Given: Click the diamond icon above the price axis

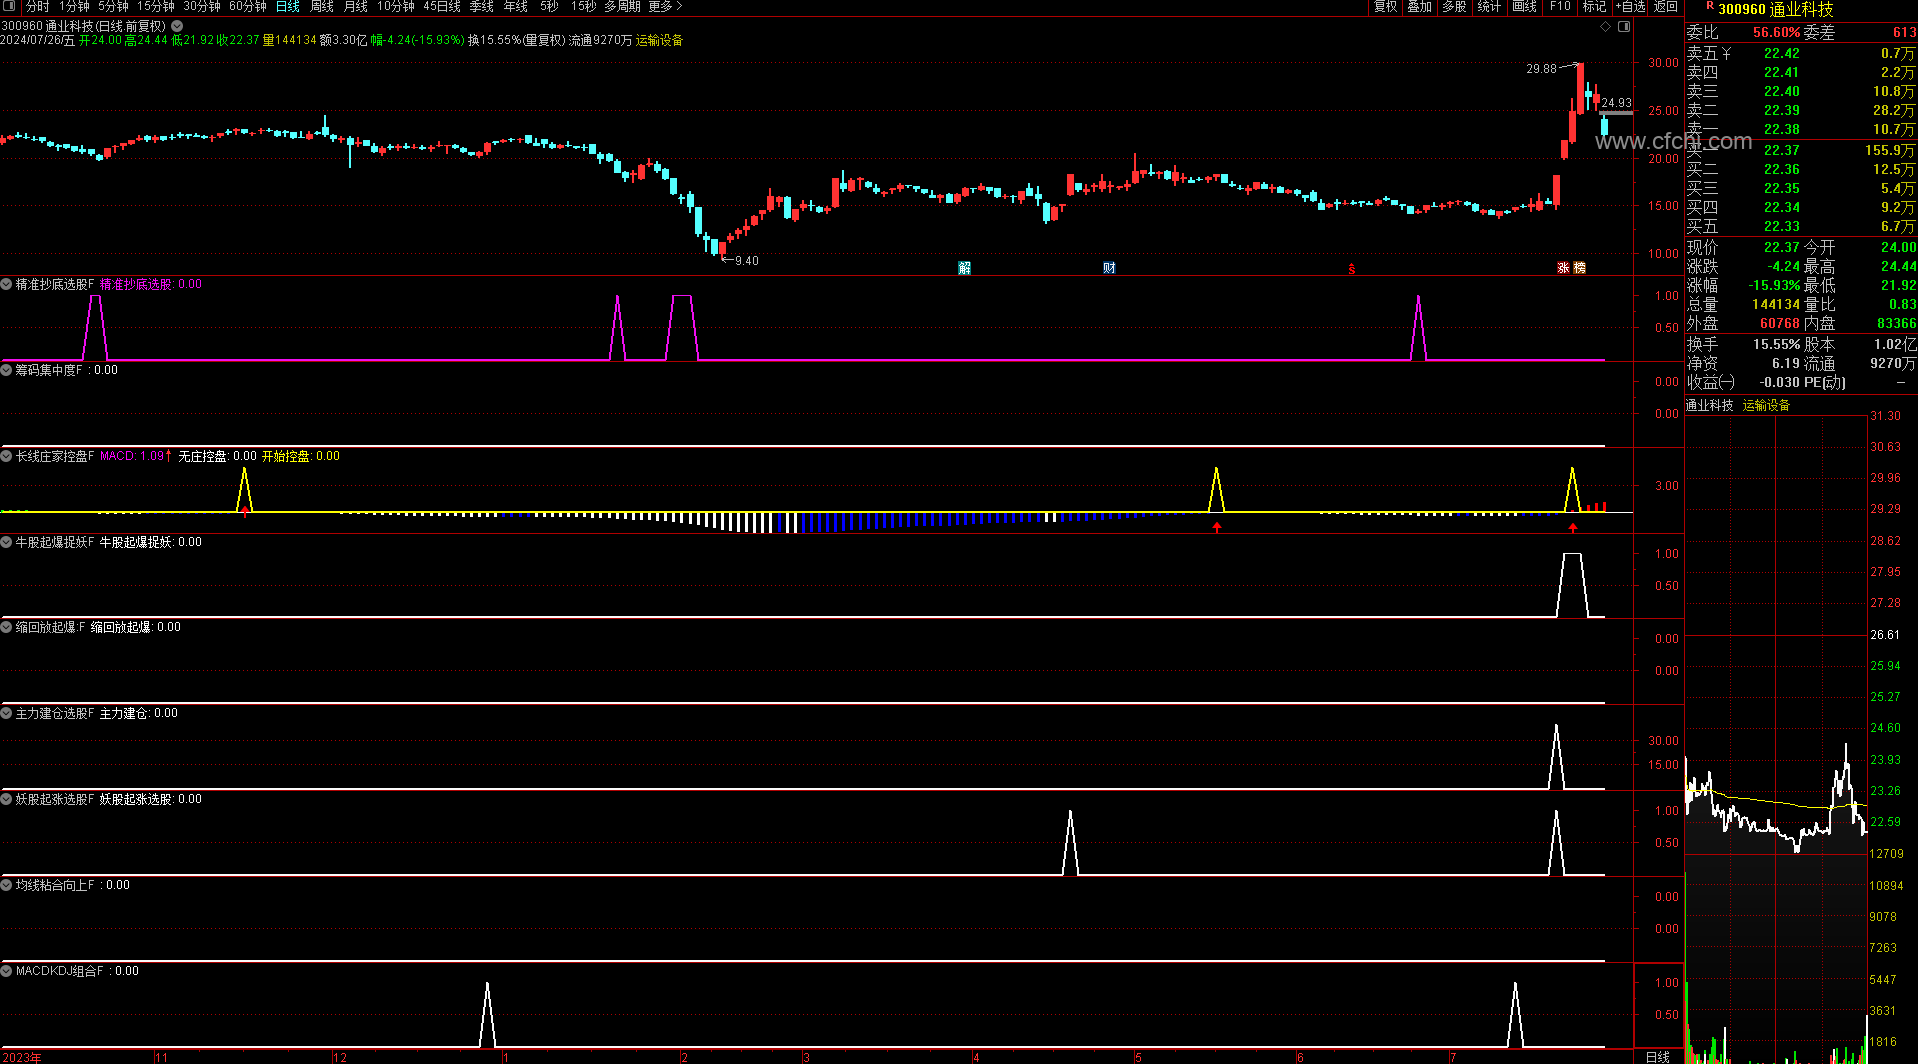Looking at the screenshot, I should [1606, 27].
